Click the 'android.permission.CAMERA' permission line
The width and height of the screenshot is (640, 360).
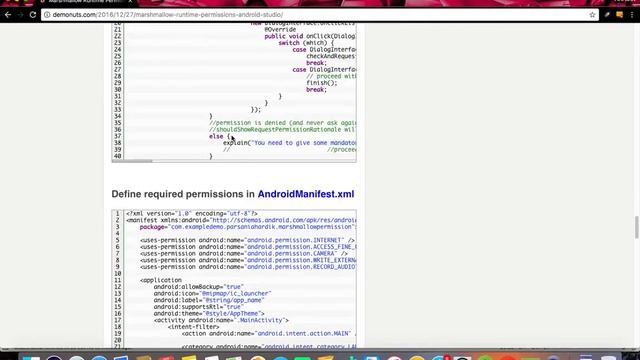pyautogui.click(x=244, y=253)
